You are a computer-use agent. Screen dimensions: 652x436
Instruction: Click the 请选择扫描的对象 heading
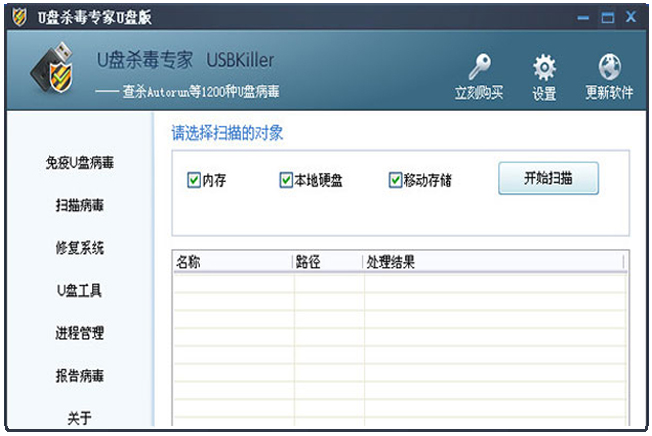227,133
